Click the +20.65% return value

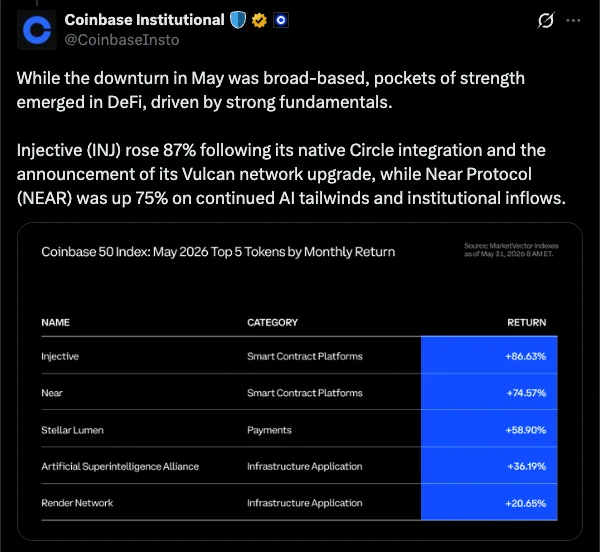(x=526, y=503)
